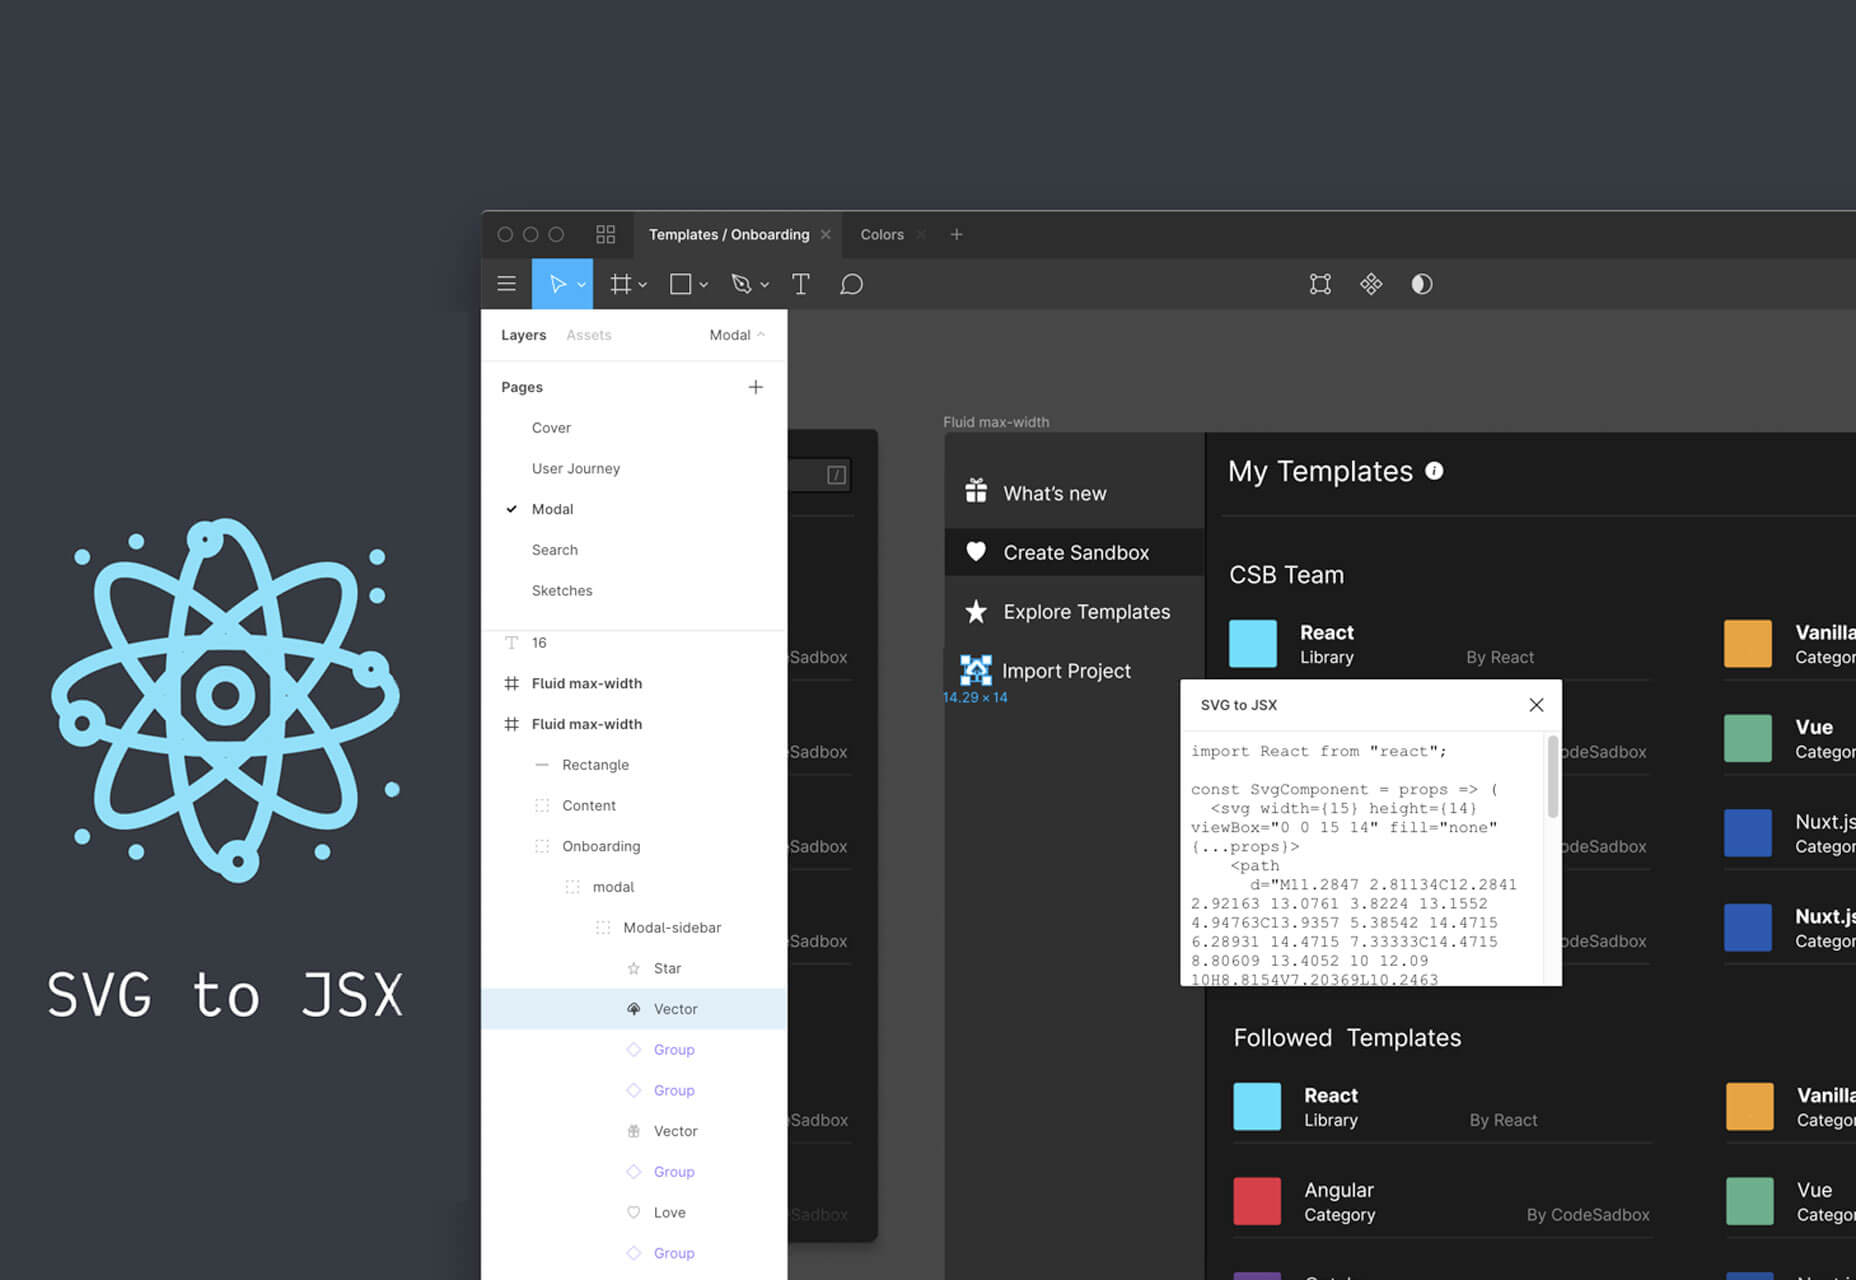This screenshot has width=1856, height=1280.
Task: Click Explore Templates in the sidebar
Action: (x=1086, y=612)
